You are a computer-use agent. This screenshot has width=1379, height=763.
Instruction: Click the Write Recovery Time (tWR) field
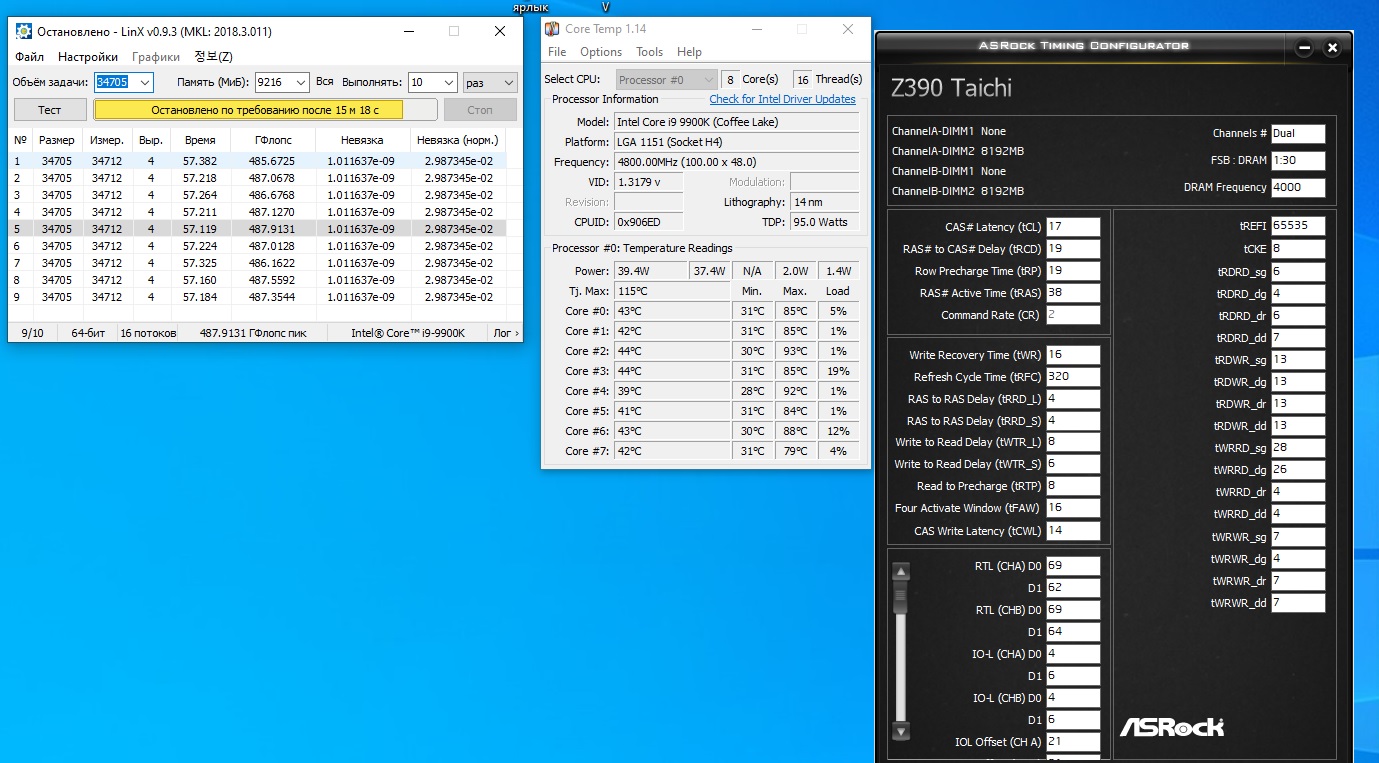click(1073, 355)
